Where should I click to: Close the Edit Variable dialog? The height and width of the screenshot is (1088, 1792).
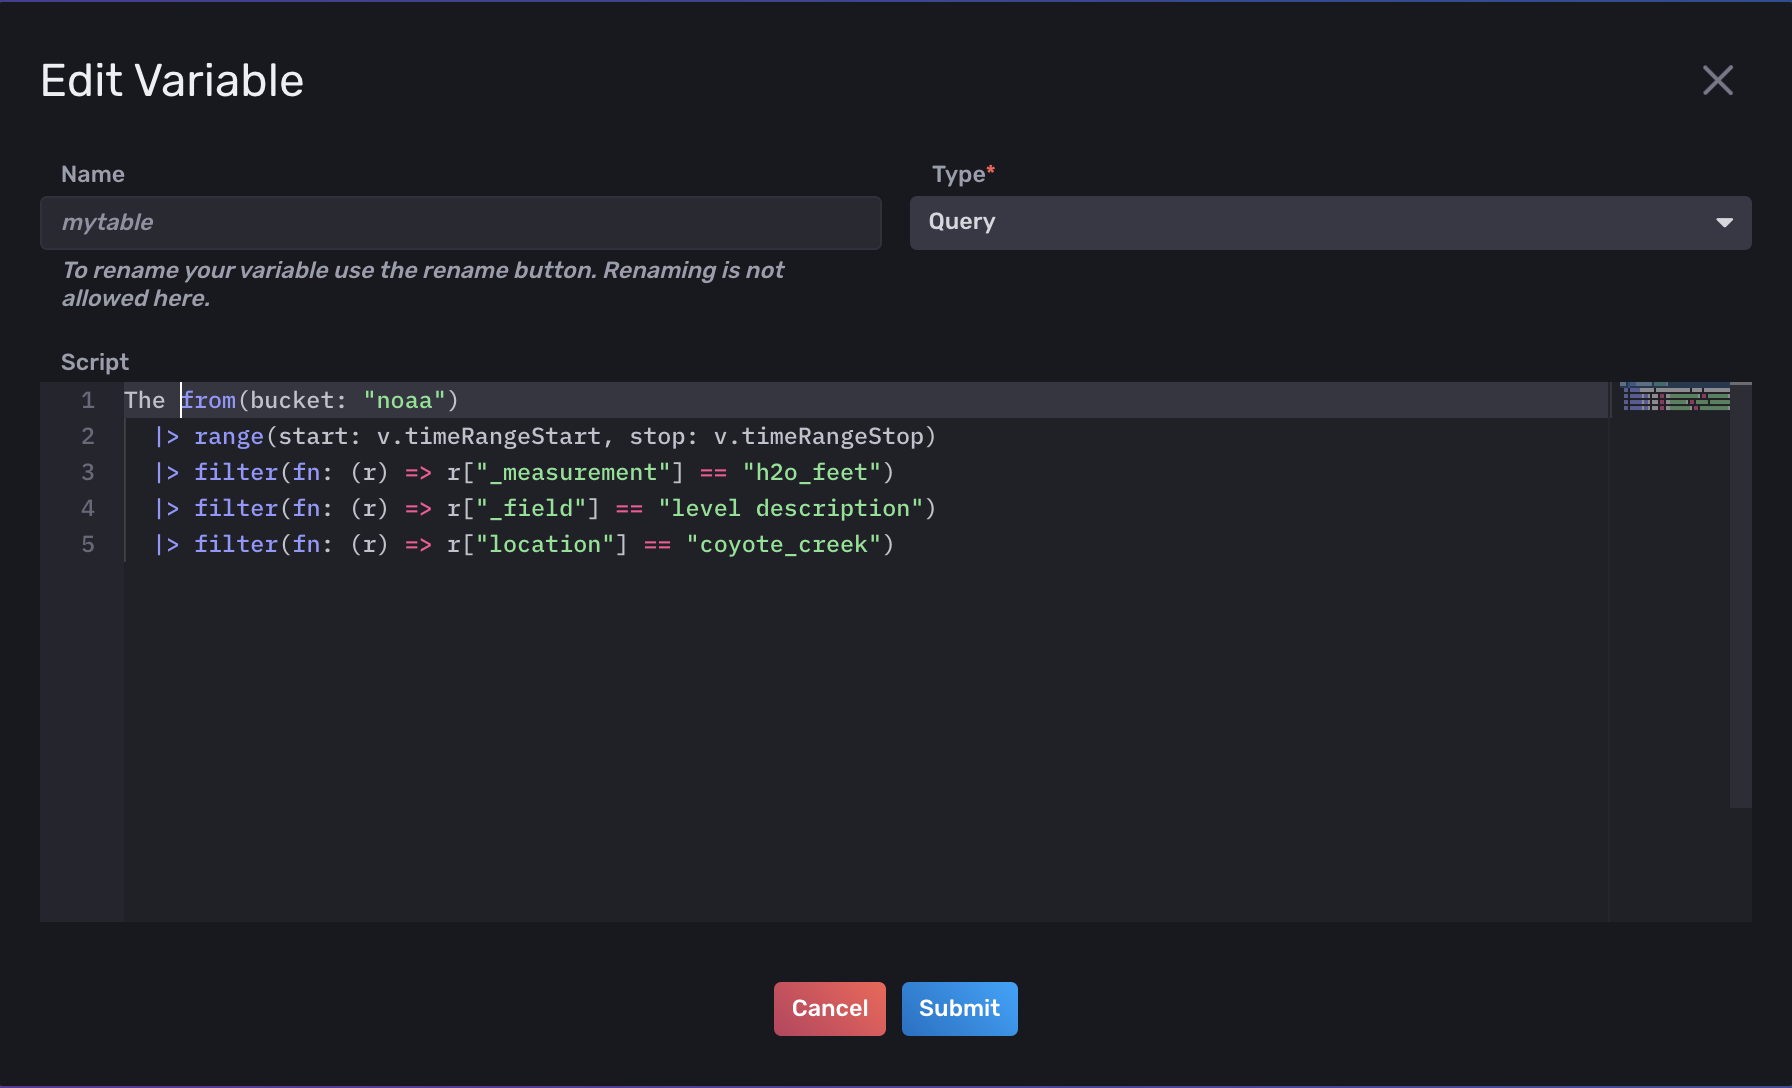(x=1717, y=80)
